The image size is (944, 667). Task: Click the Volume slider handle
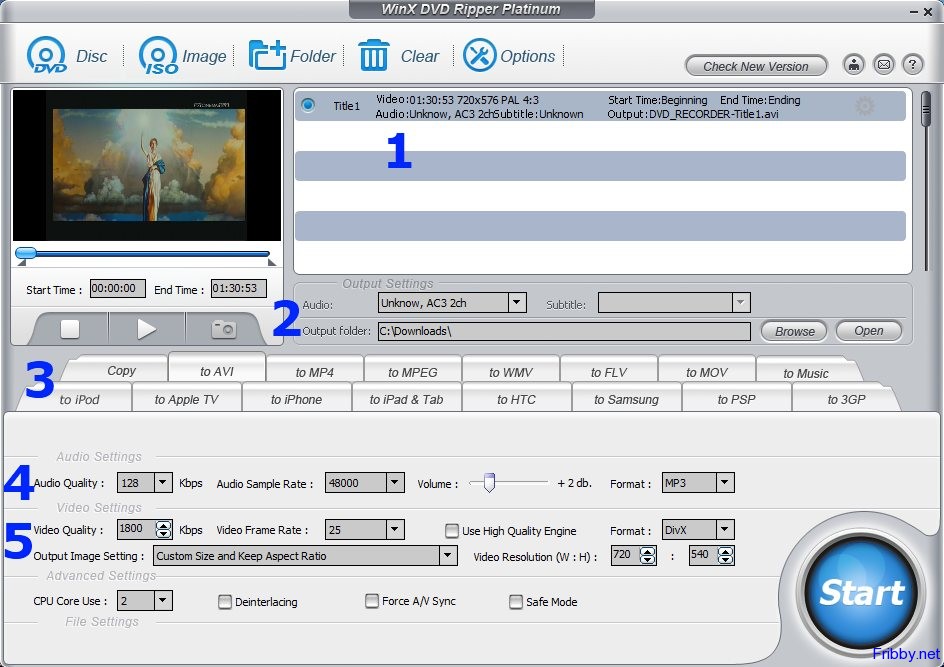click(489, 482)
